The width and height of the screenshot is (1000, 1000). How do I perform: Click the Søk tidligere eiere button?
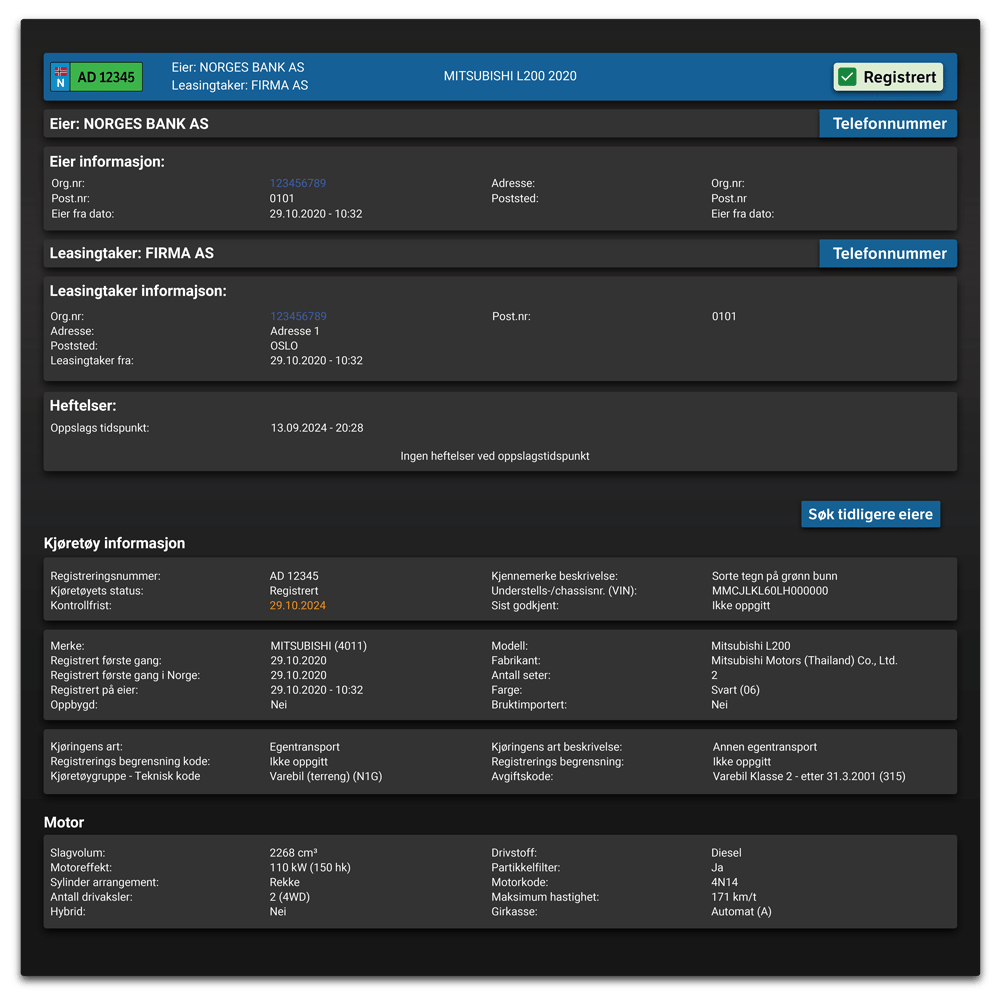(x=871, y=515)
